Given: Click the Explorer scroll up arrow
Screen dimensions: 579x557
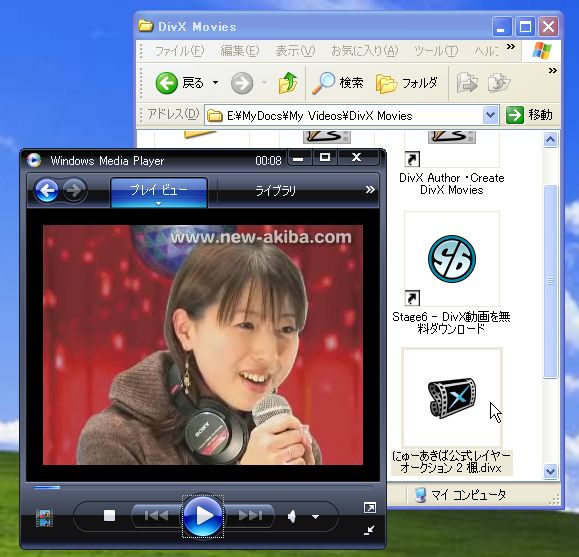Looking at the screenshot, I should [x=550, y=140].
